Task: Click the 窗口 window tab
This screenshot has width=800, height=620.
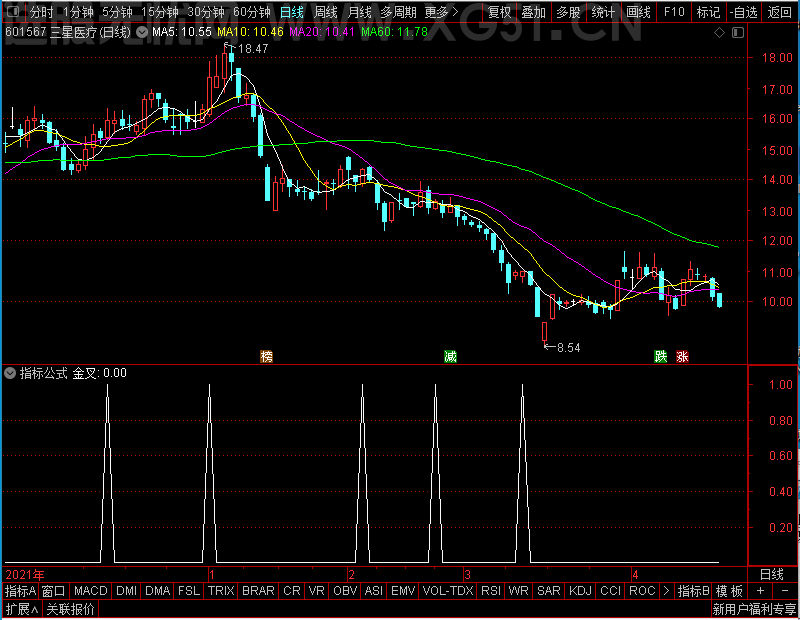Action: [54, 591]
